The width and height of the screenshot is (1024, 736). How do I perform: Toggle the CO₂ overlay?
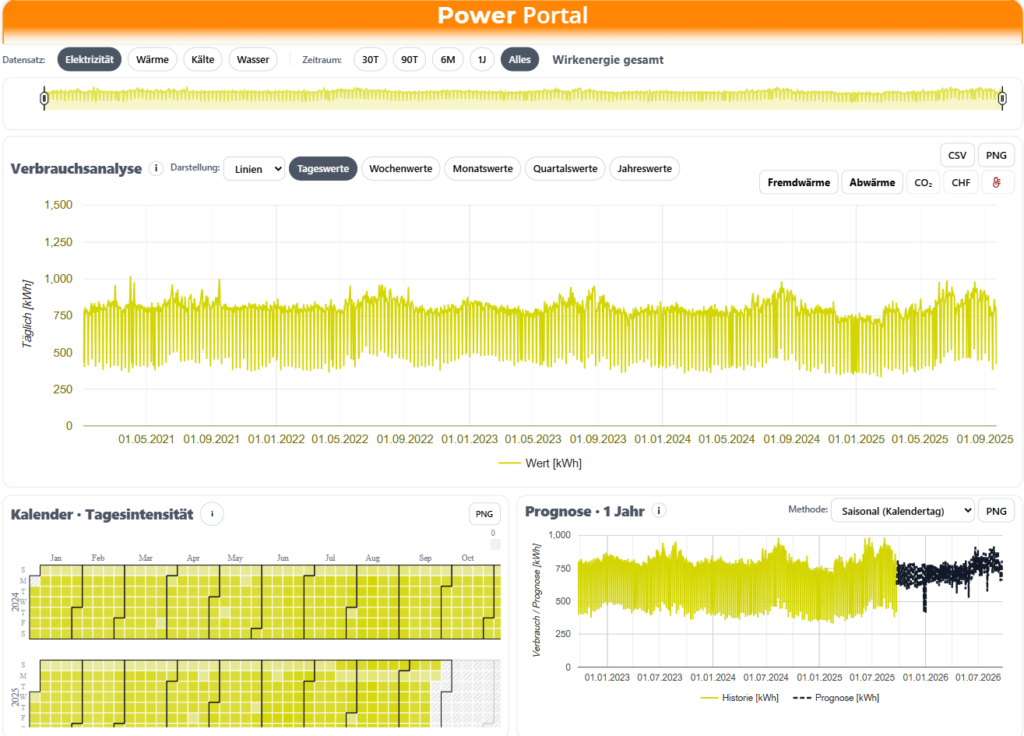[x=923, y=183]
